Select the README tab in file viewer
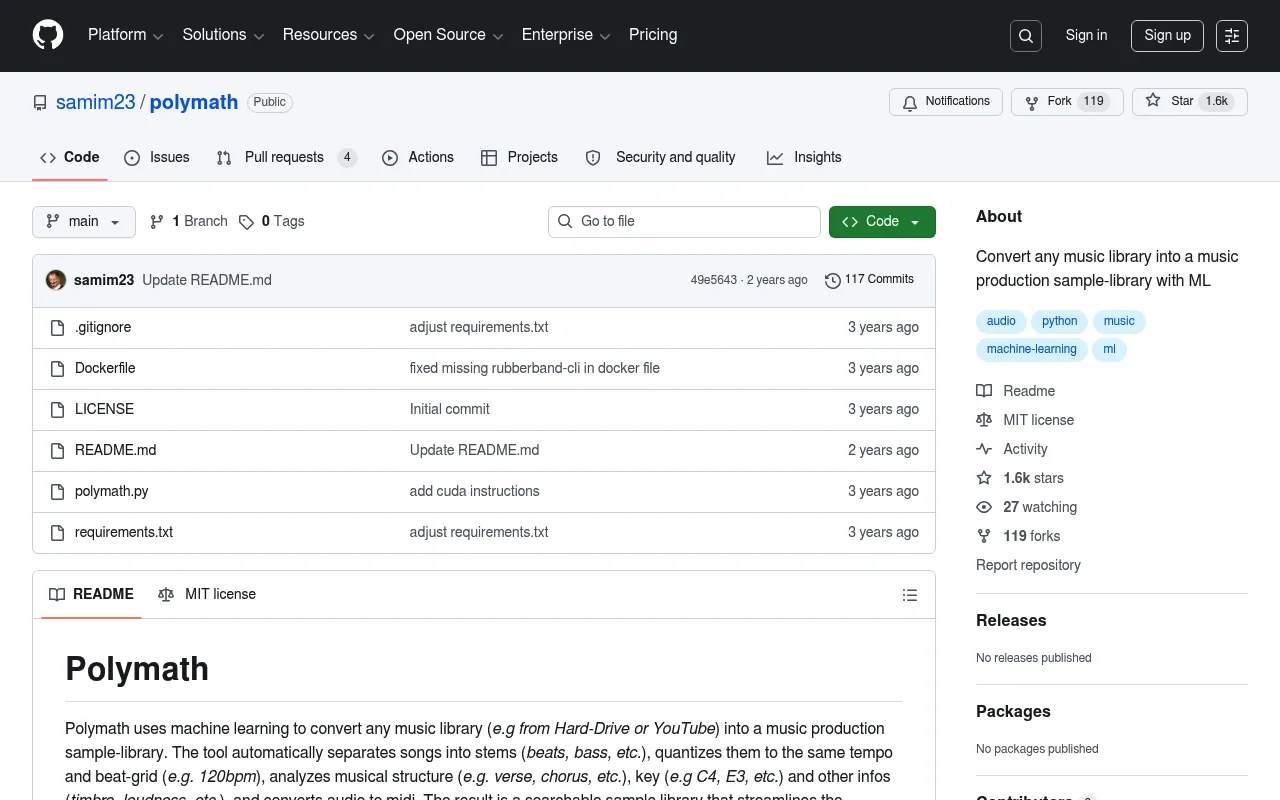This screenshot has width=1280, height=800. 91,595
